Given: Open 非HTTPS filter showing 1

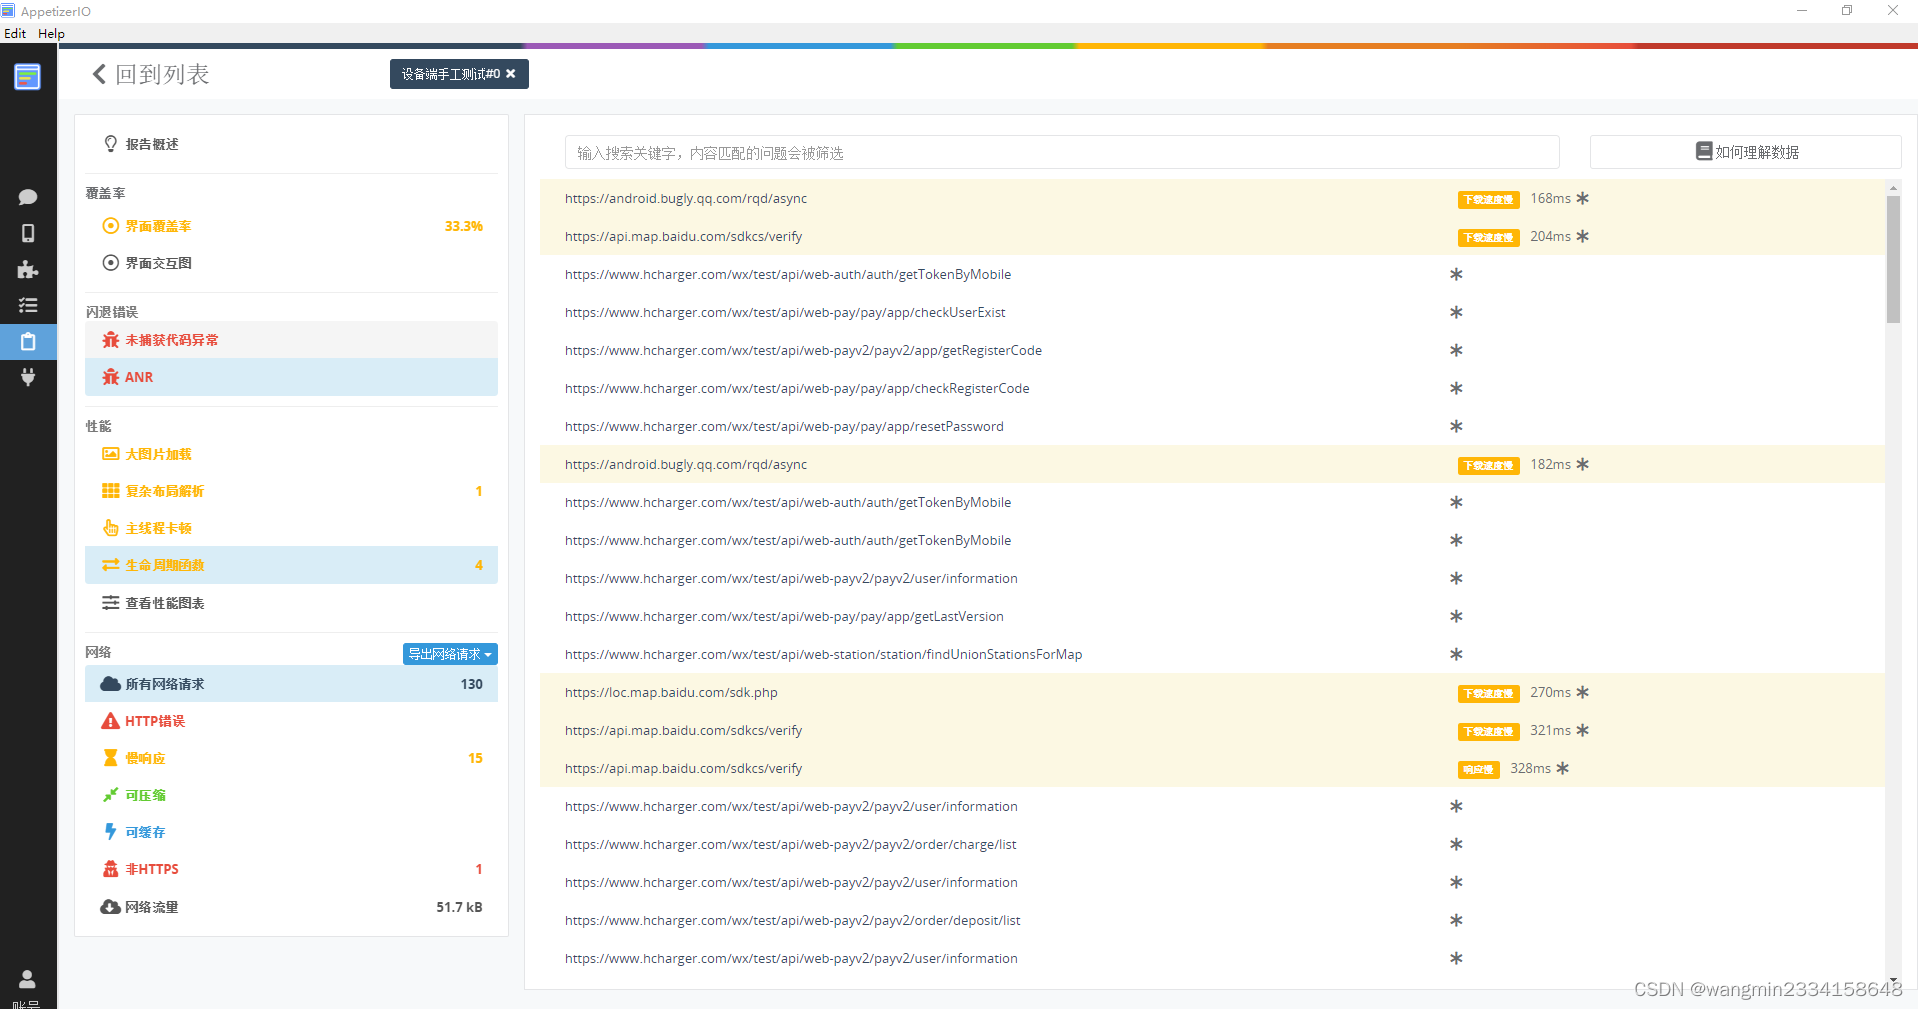Looking at the screenshot, I should point(291,869).
